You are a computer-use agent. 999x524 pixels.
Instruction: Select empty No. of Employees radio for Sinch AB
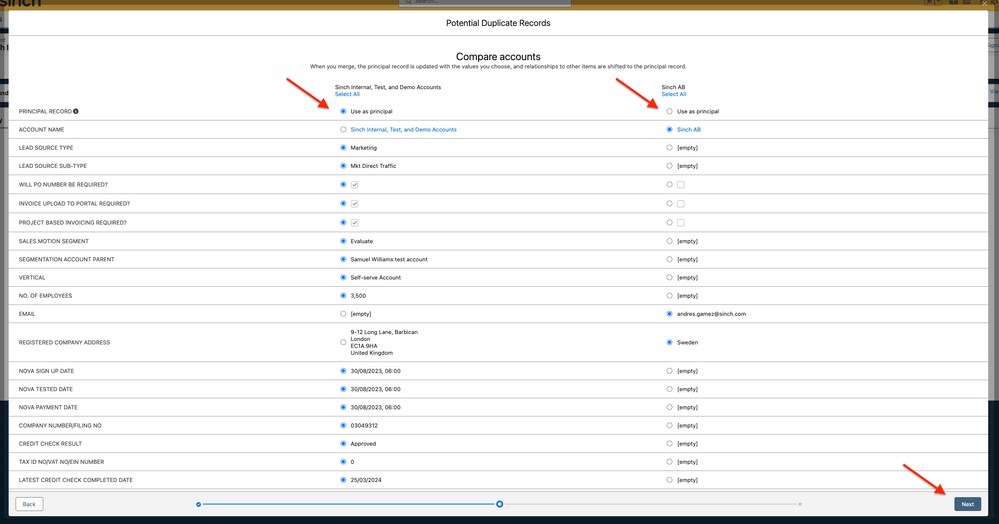click(670, 296)
